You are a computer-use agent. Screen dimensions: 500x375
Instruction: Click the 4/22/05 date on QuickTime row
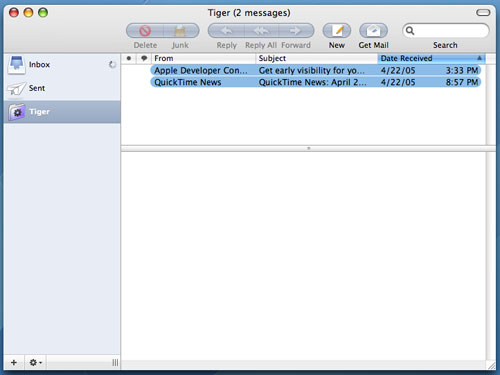coord(398,82)
